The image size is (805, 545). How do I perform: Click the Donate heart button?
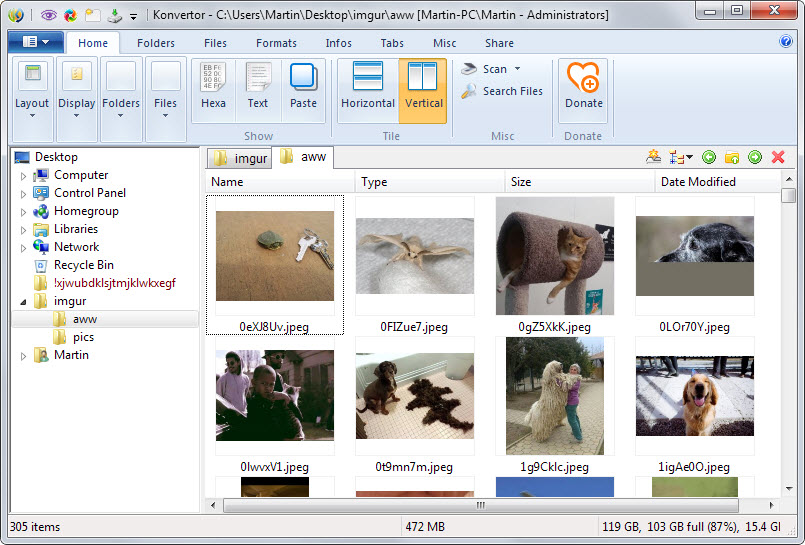[x=583, y=90]
